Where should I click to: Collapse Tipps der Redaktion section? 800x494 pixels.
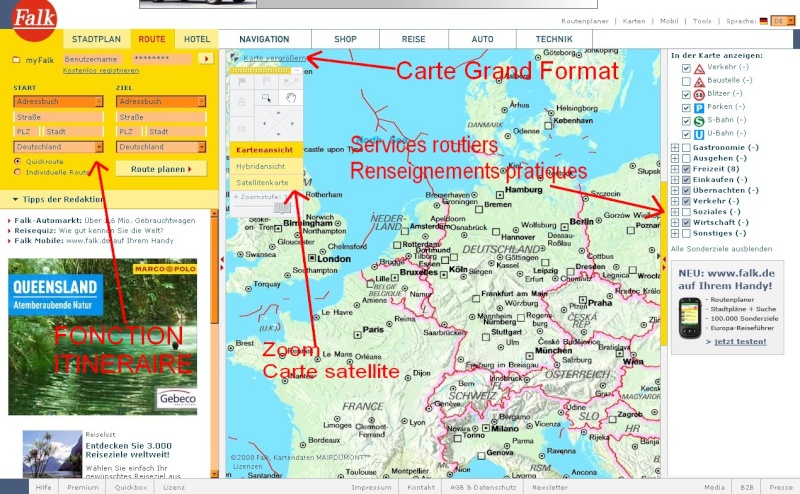pyautogui.click(x=15, y=200)
